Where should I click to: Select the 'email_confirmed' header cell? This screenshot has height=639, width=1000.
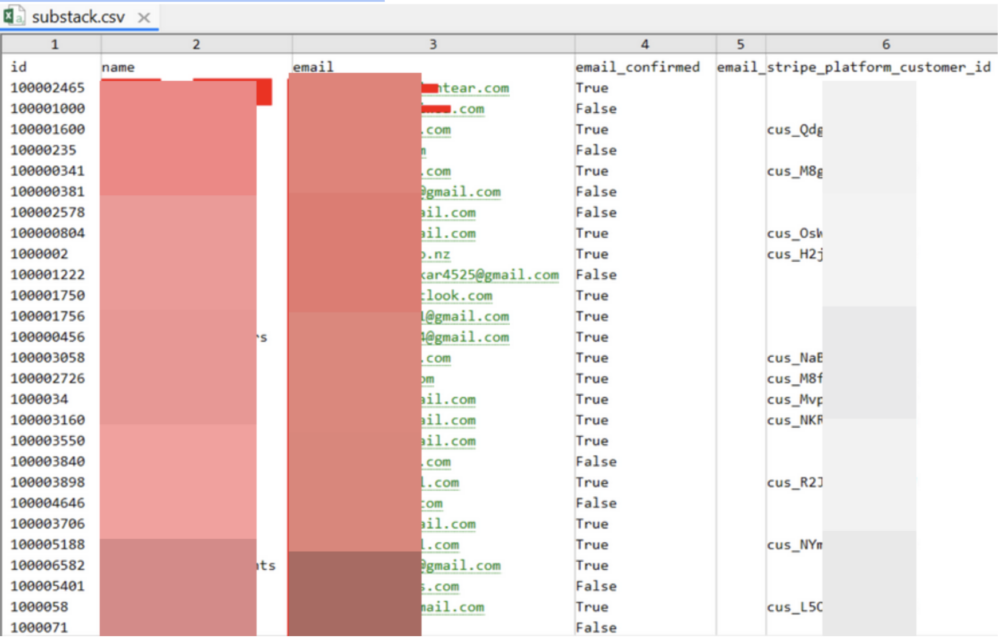[x=637, y=67]
